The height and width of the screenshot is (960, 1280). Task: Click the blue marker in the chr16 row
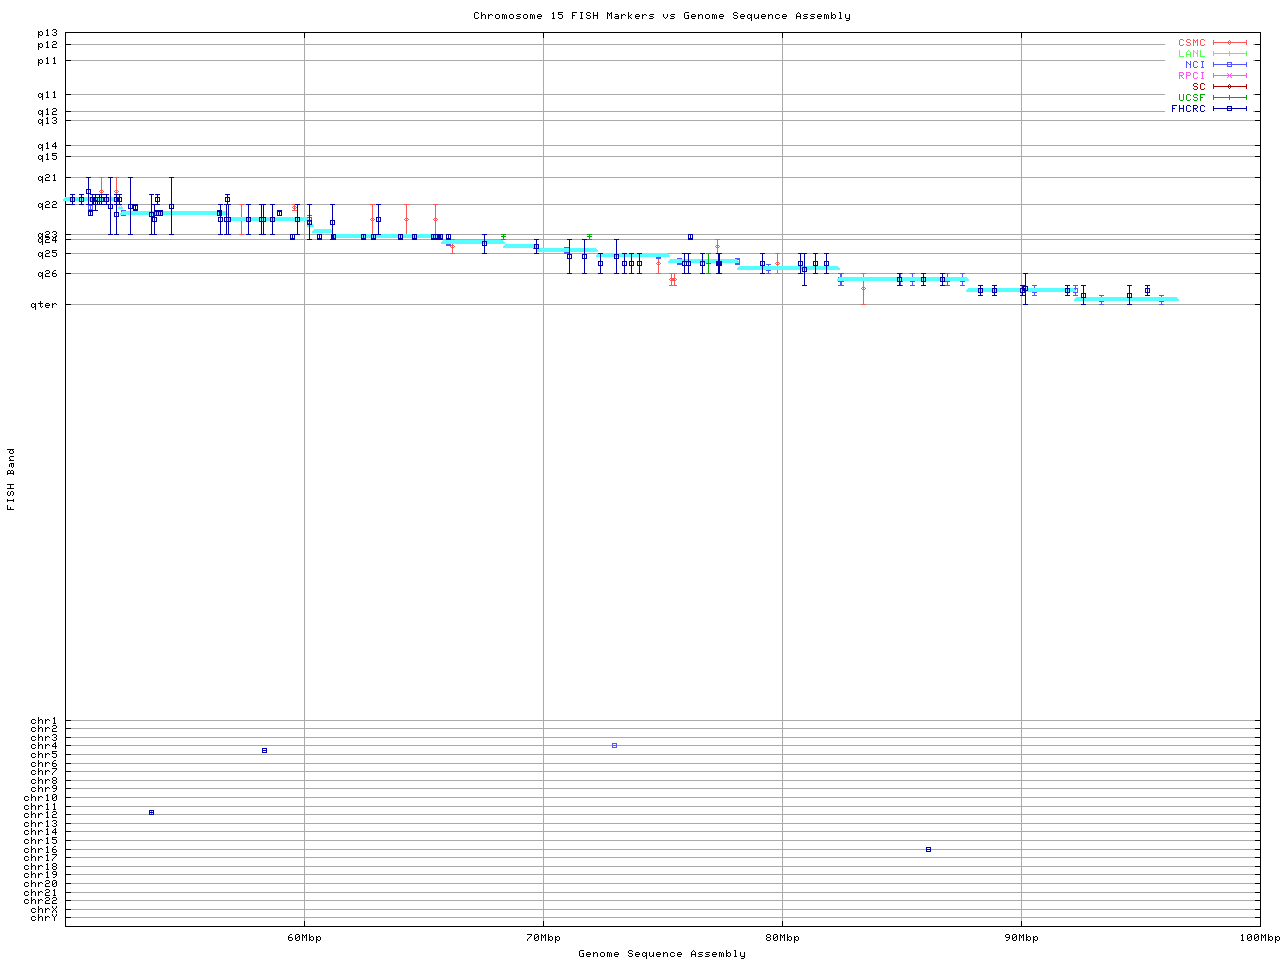[x=928, y=849]
